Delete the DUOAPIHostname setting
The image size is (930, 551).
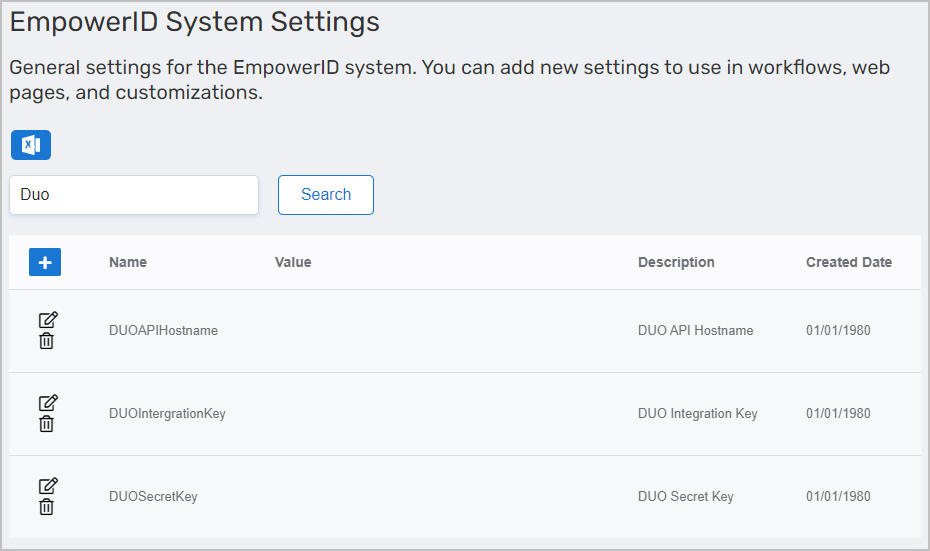pyautogui.click(x=46, y=341)
